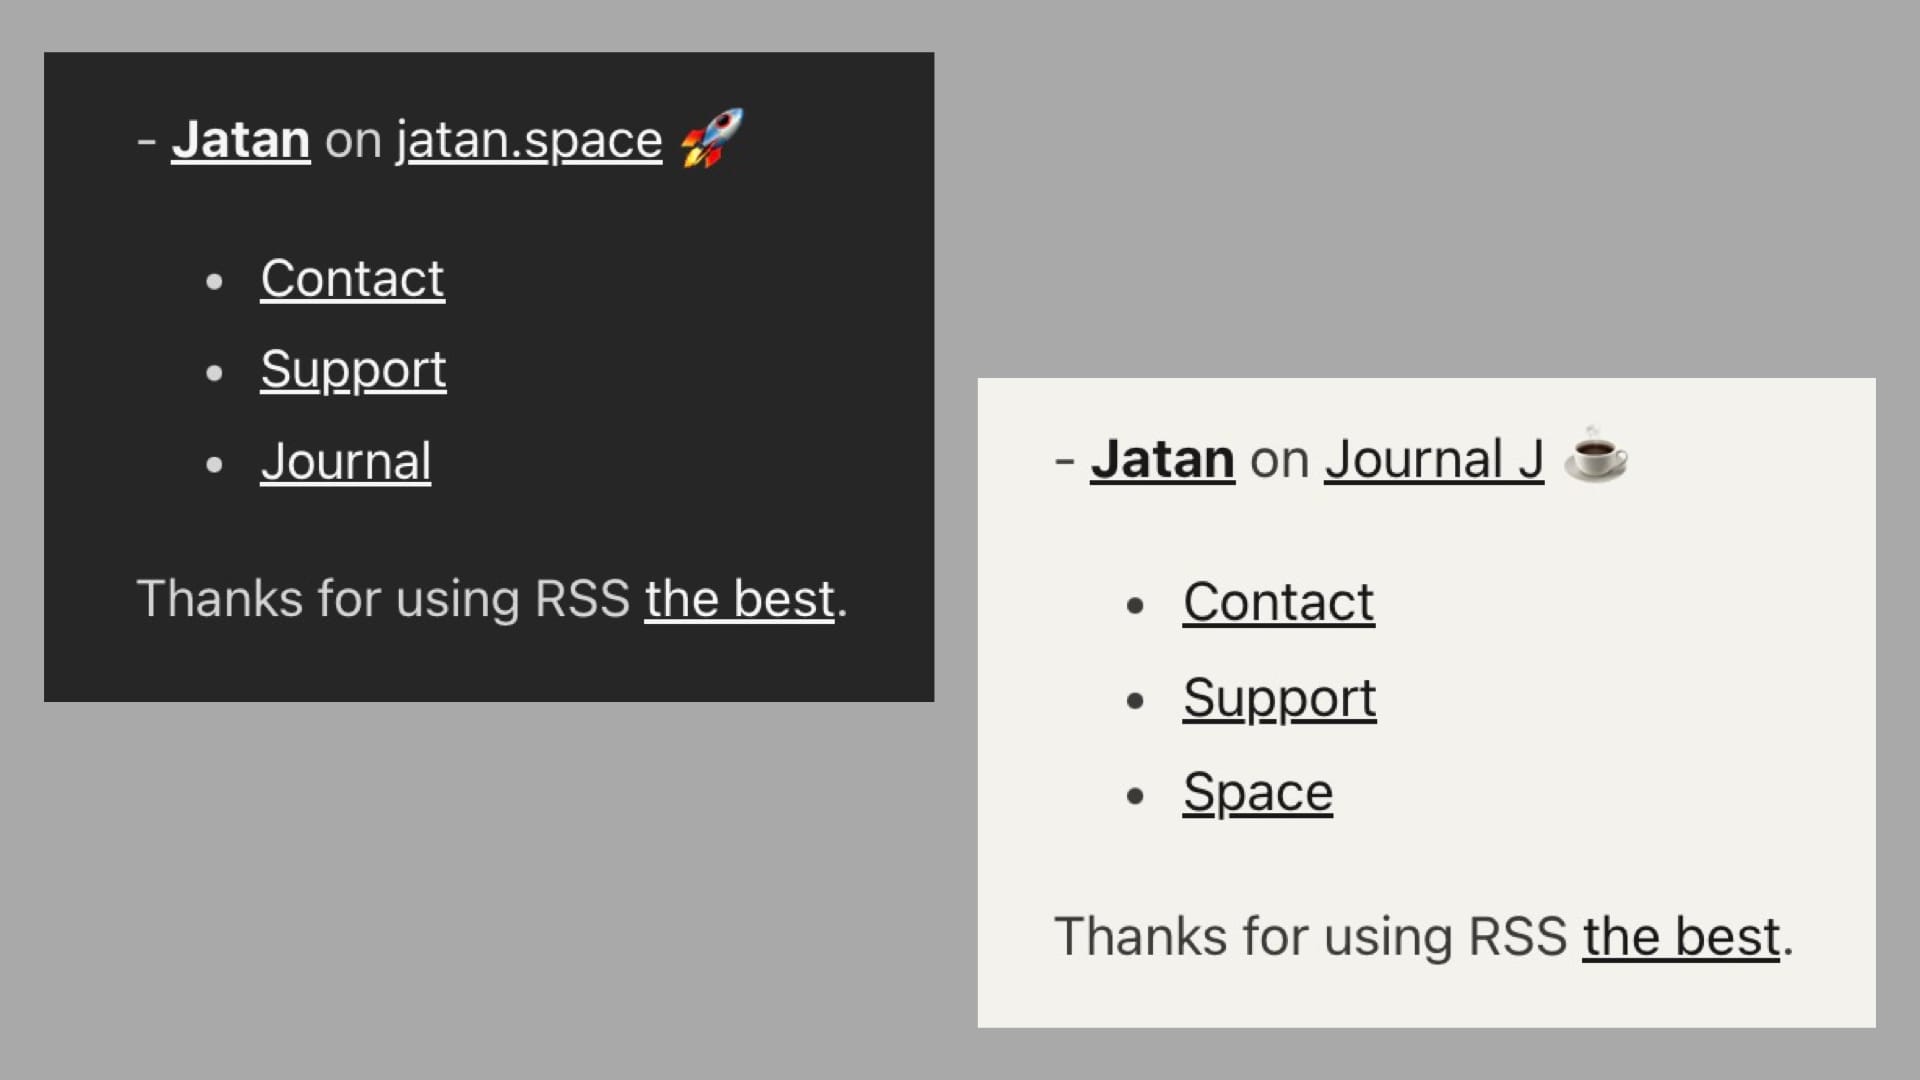The width and height of the screenshot is (1920, 1080).
Task: Click 'Thanks for using RSS' text in dark panel
Action: pos(382,599)
